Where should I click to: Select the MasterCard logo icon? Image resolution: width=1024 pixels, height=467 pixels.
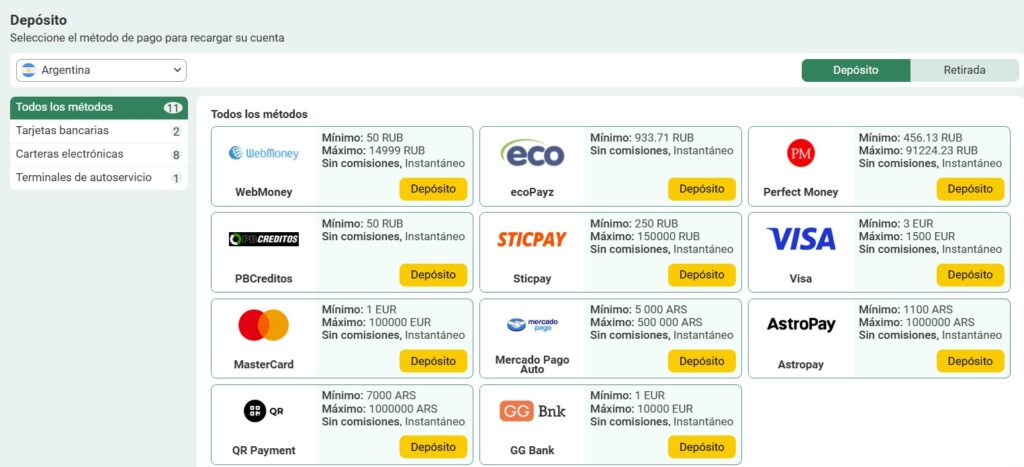[264, 325]
